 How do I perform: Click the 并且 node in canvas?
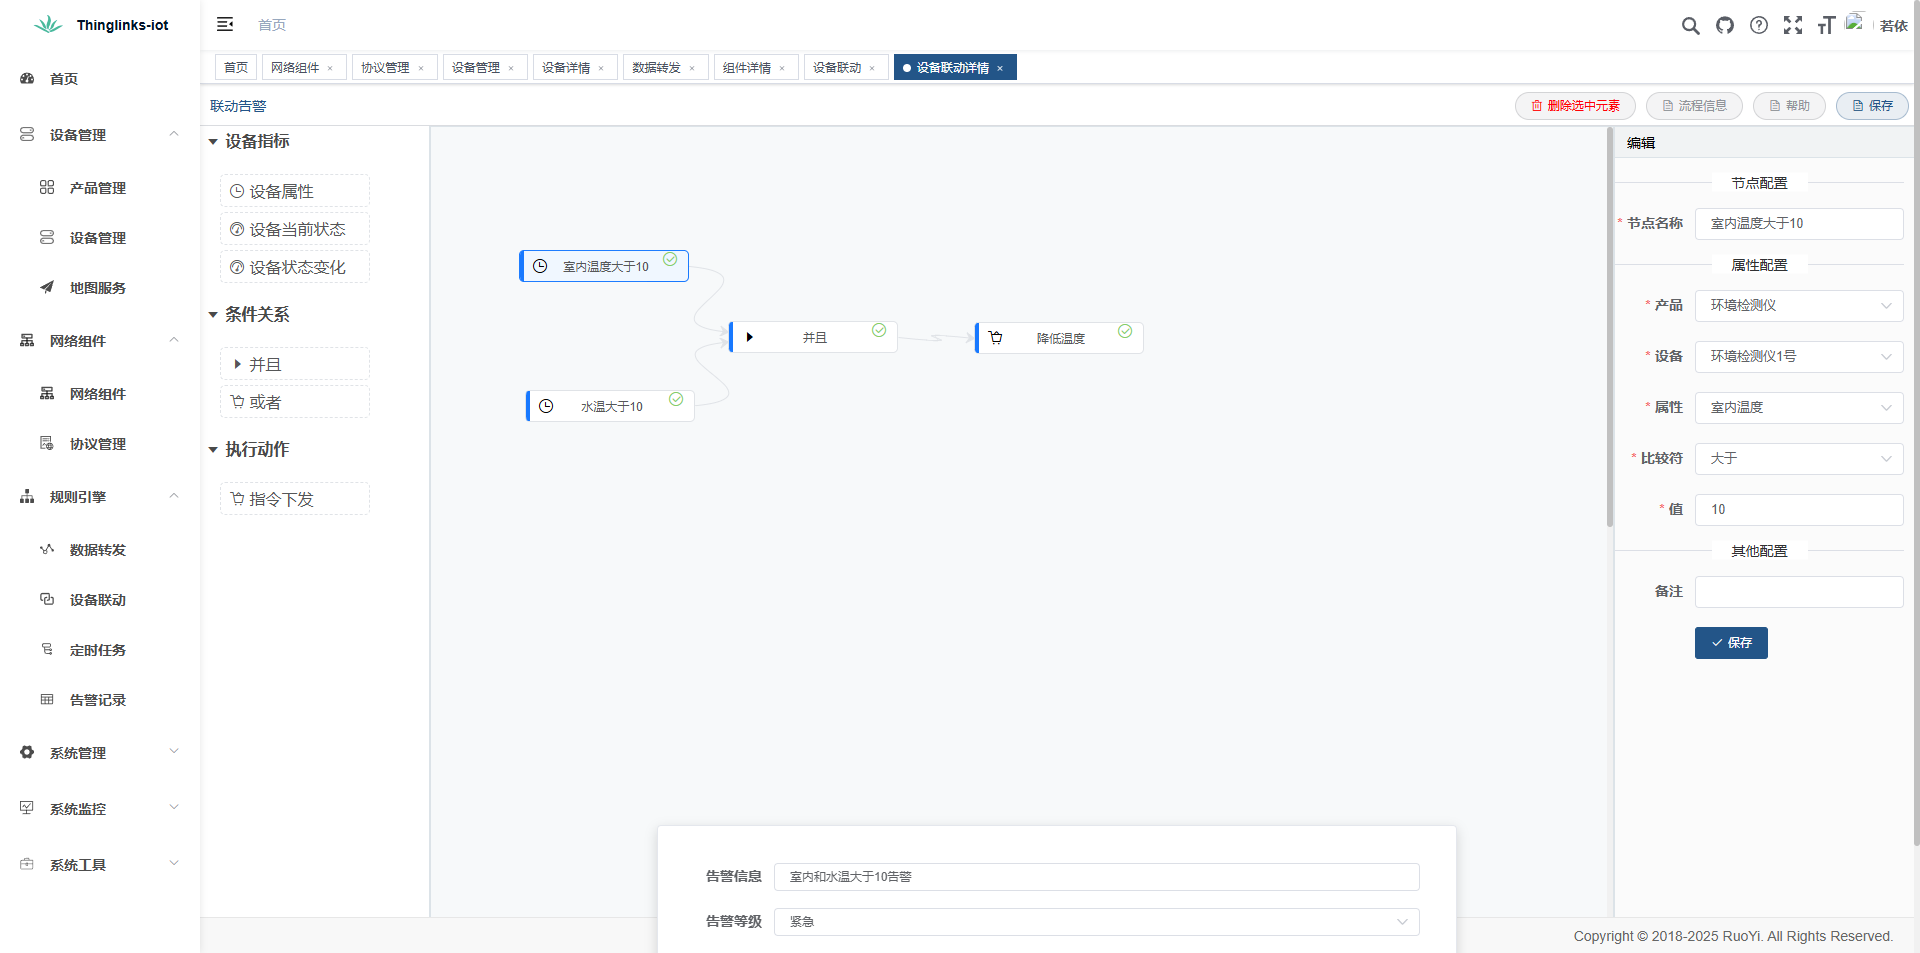point(814,338)
